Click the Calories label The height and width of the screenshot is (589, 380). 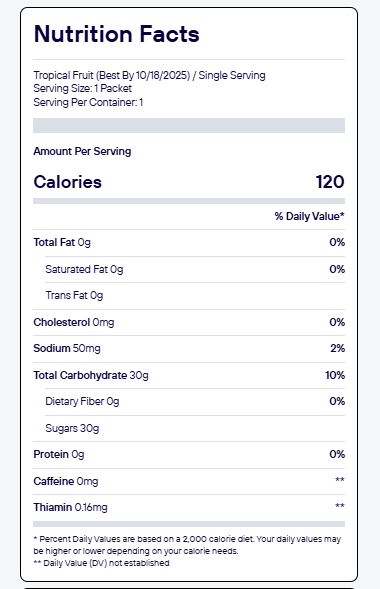68,182
